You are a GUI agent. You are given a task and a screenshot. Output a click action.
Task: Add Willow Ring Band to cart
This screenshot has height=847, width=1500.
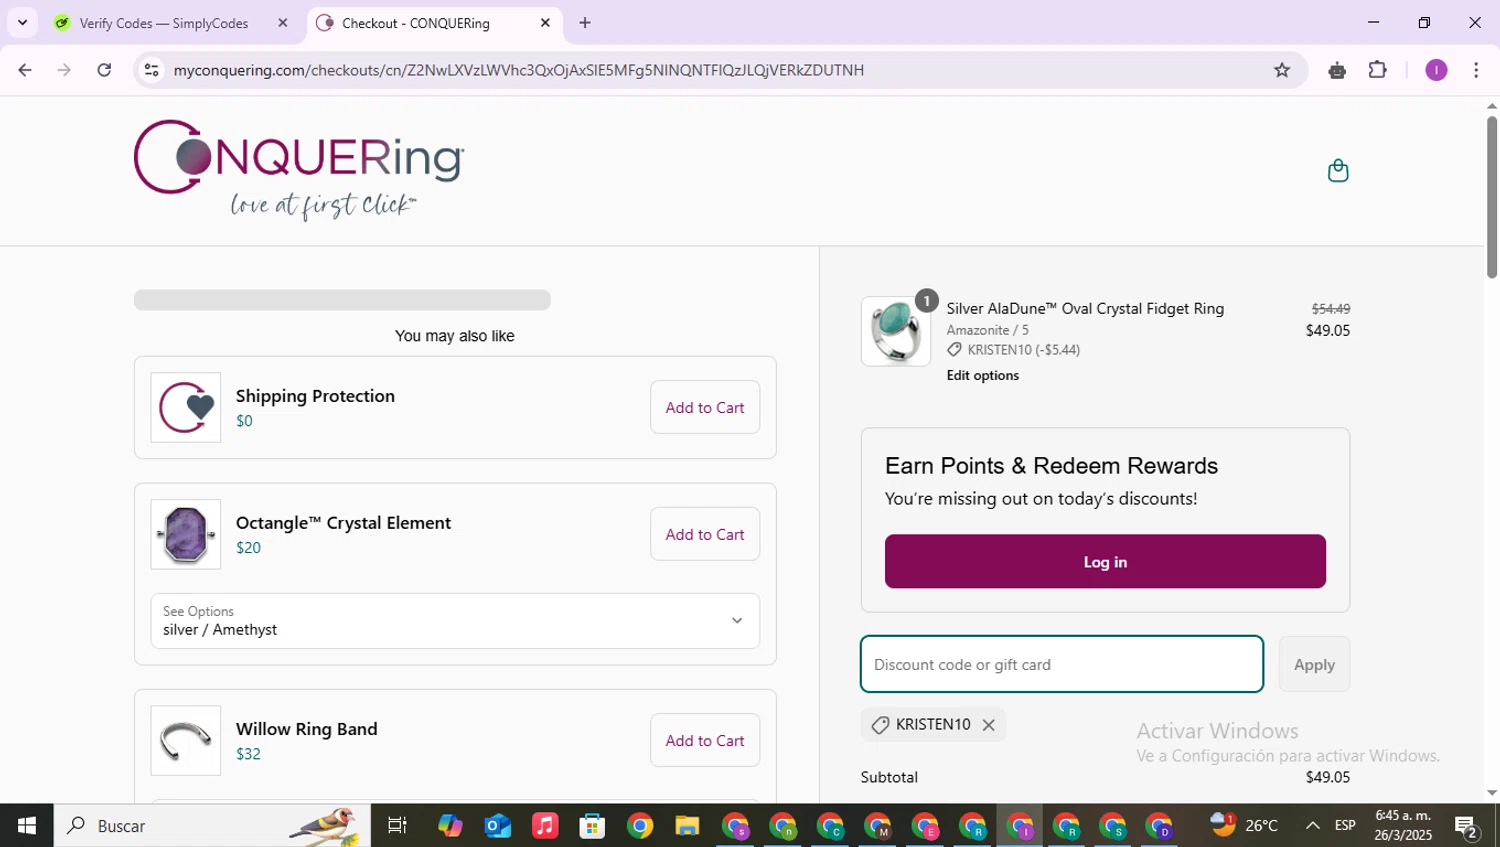[x=705, y=740]
